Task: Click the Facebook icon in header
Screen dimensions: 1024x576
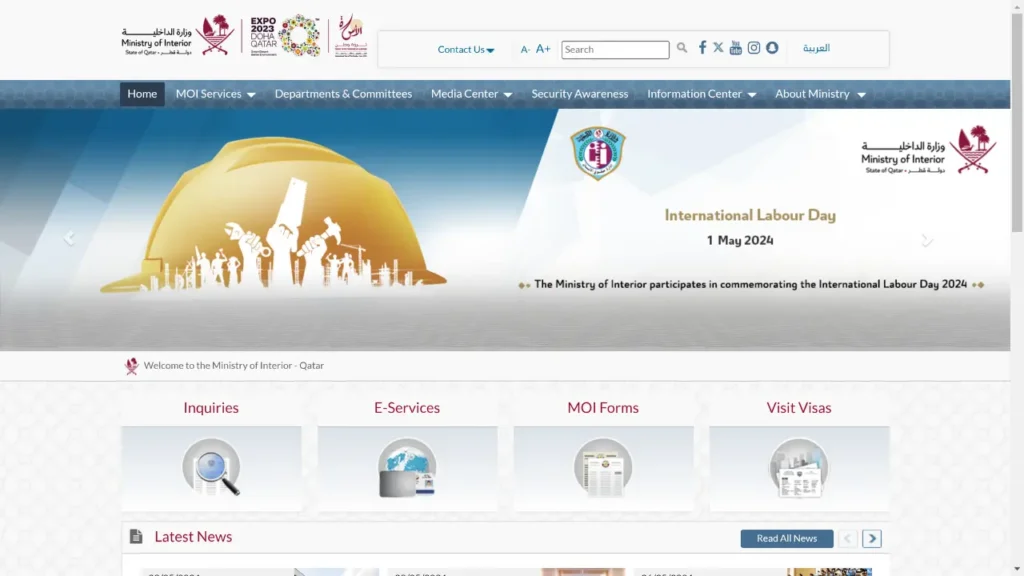Action: 702,48
